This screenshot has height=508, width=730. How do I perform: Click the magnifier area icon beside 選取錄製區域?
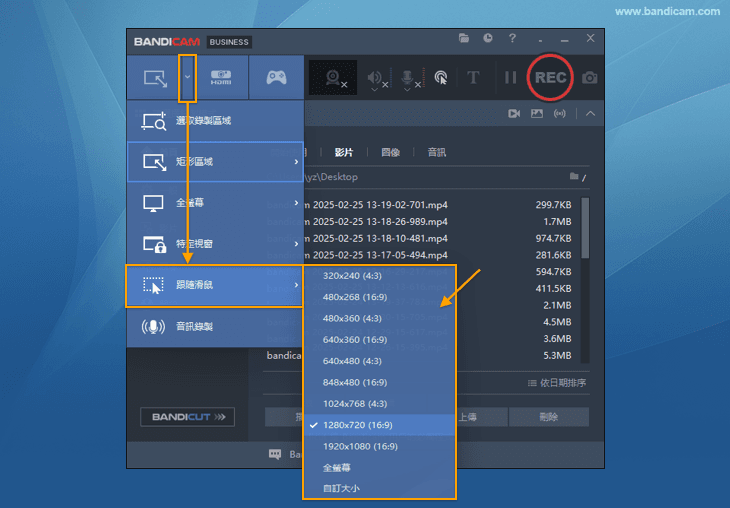coord(154,121)
